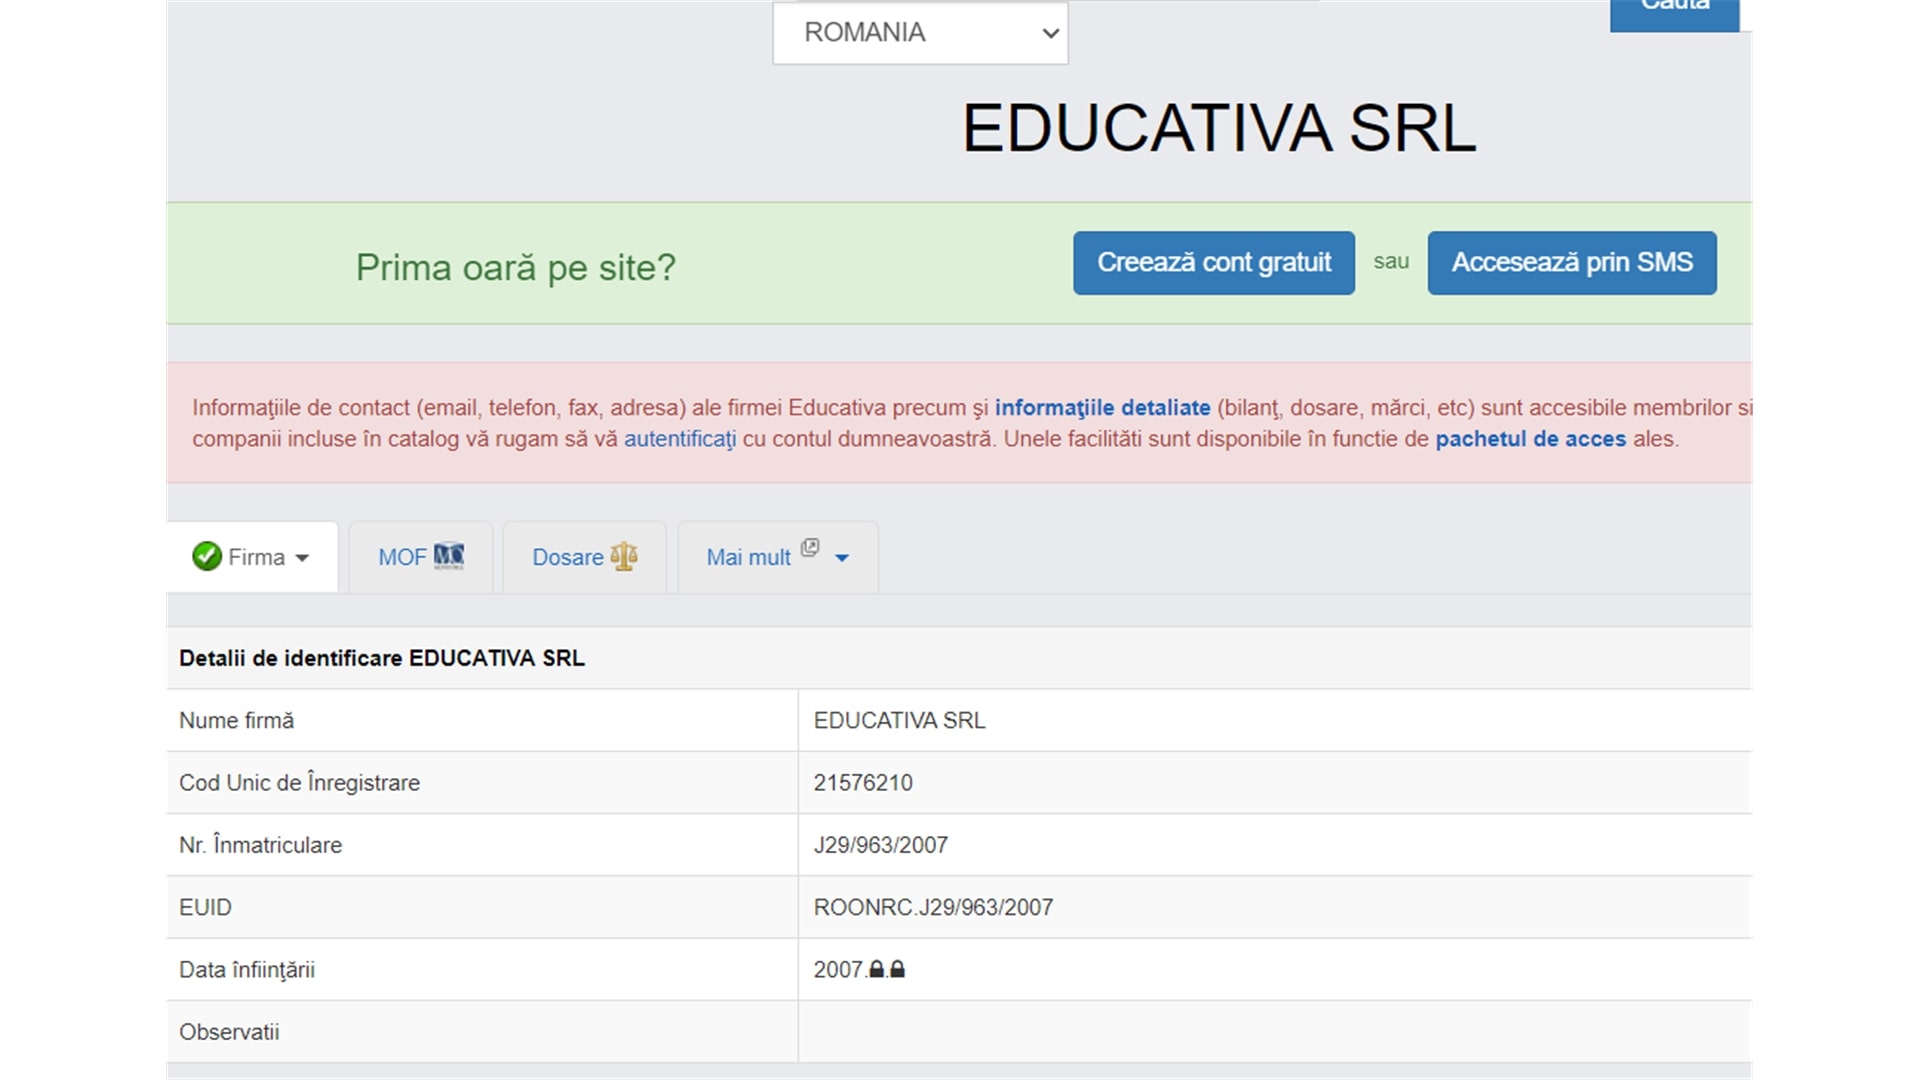Click the Nr. Înmatriculare label
Image resolution: width=1919 pixels, height=1080 pixels.
pyautogui.click(x=260, y=845)
